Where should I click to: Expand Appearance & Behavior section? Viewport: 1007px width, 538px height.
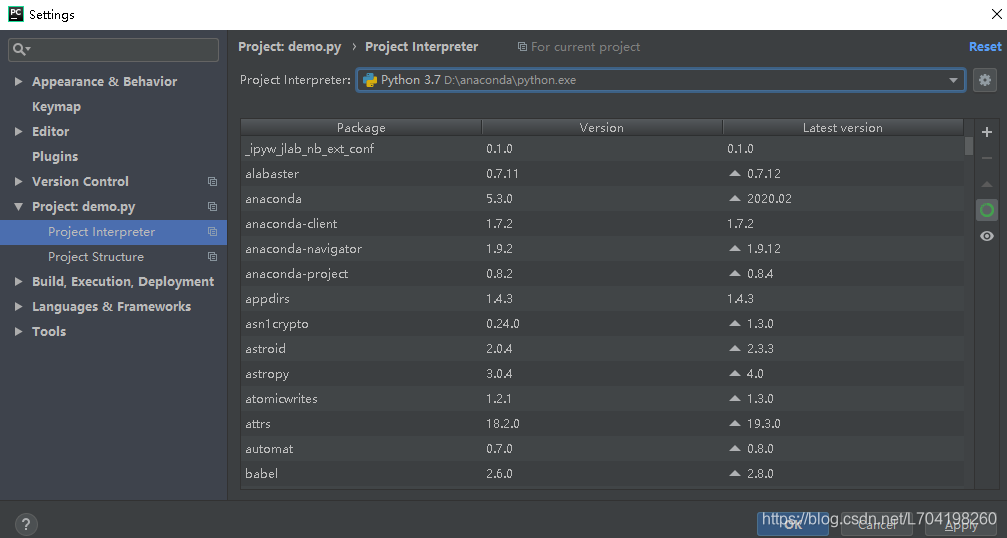click(19, 82)
